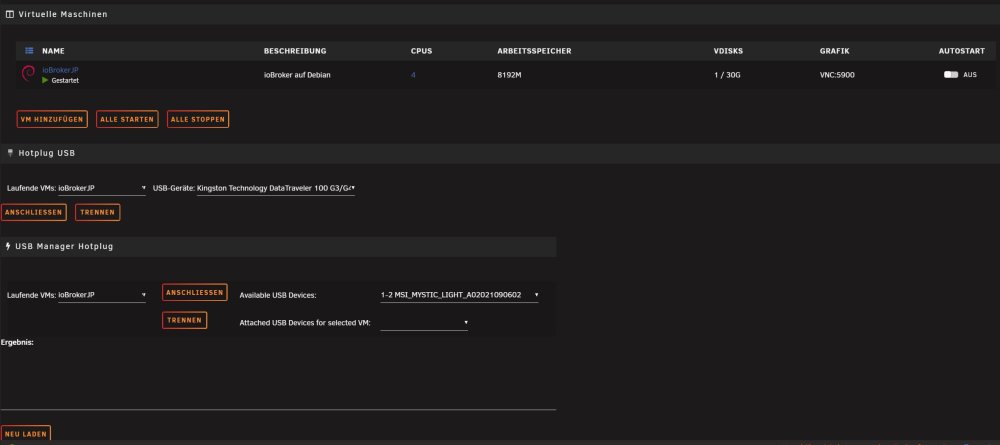The image size is (1000, 445).
Task: Open USB-Geräte Kingston DataTraveler dropdown
Action: (x=276, y=188)
